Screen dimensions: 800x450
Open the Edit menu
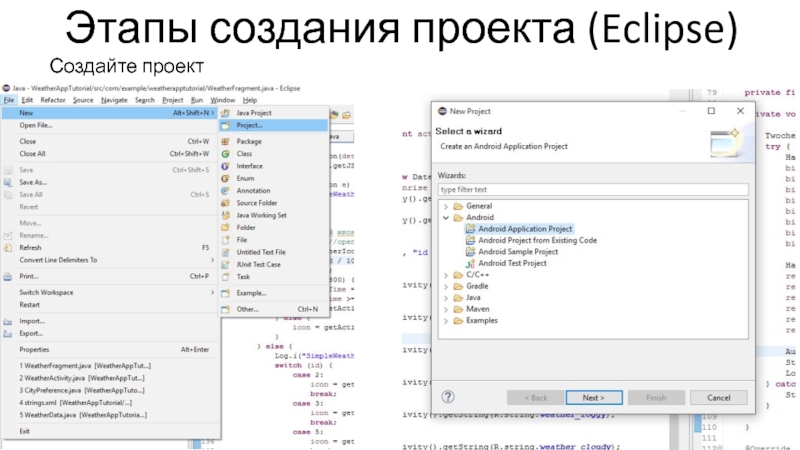27,100
